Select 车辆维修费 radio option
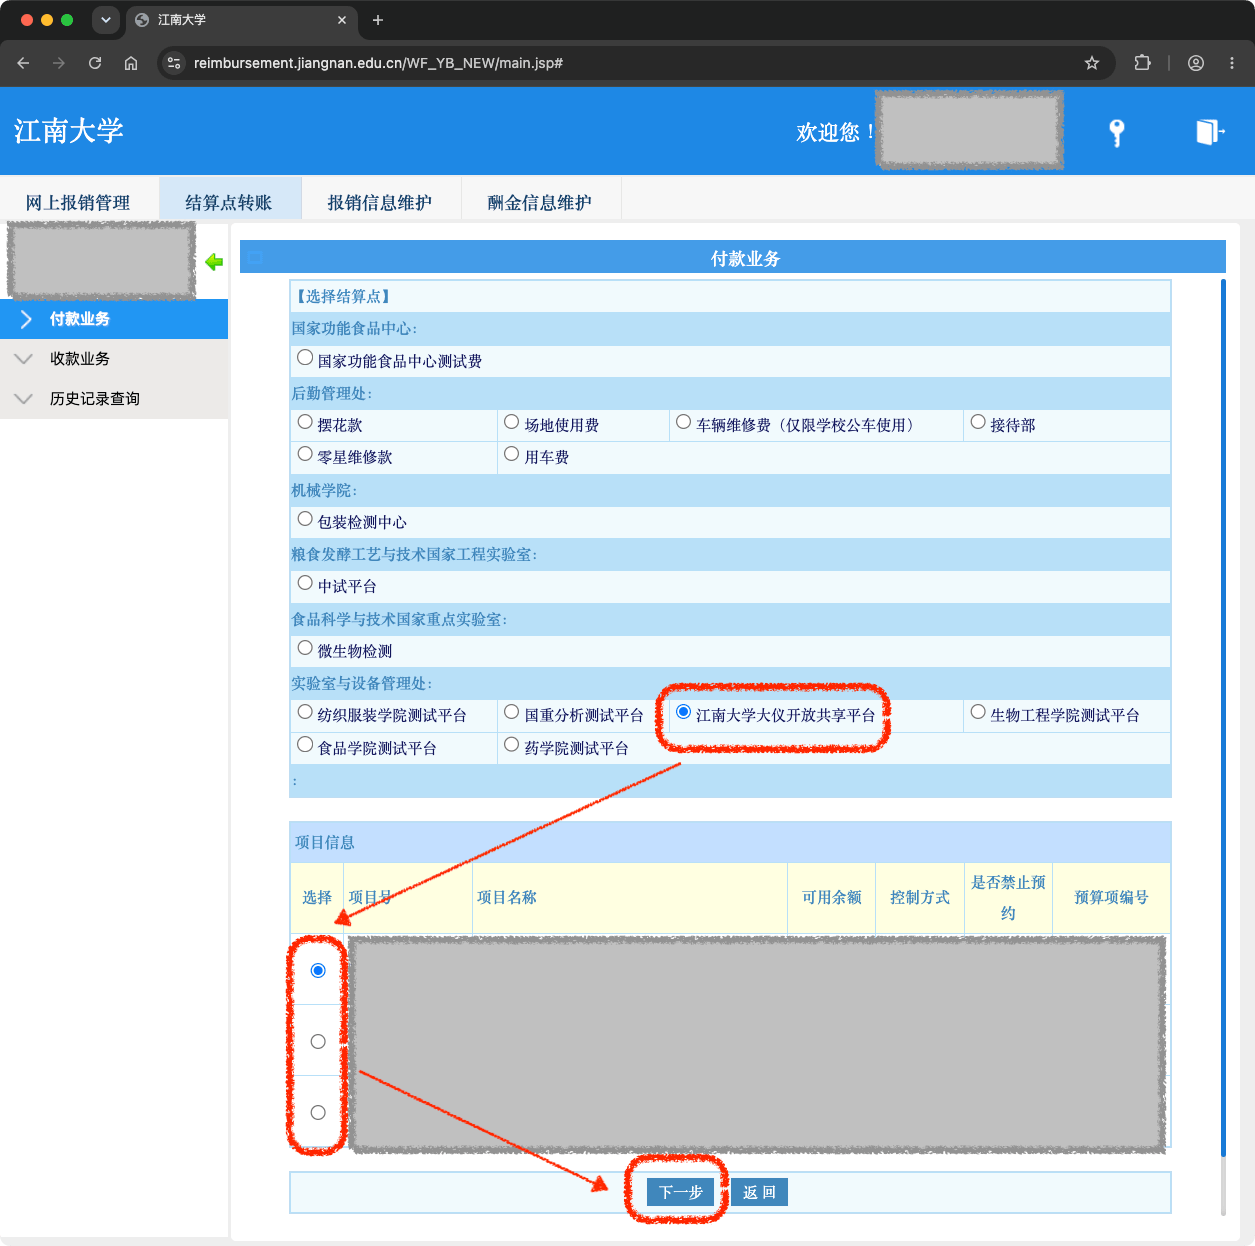Viewport: 1255px width, 1246px height. (x=684, y=422)
